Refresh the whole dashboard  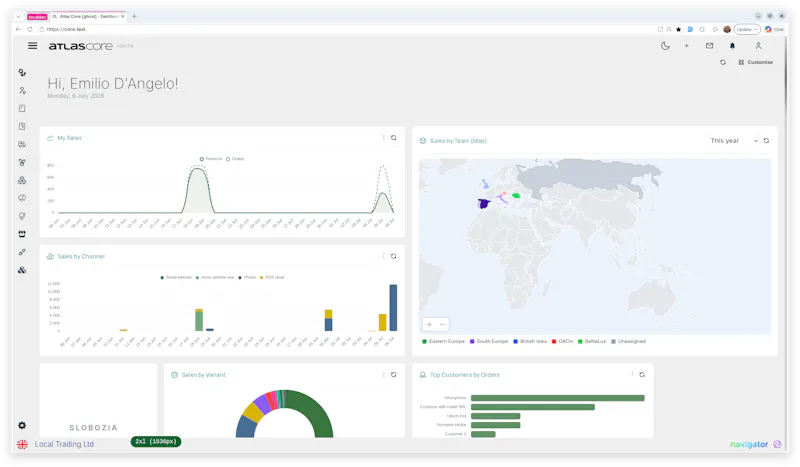723,62
